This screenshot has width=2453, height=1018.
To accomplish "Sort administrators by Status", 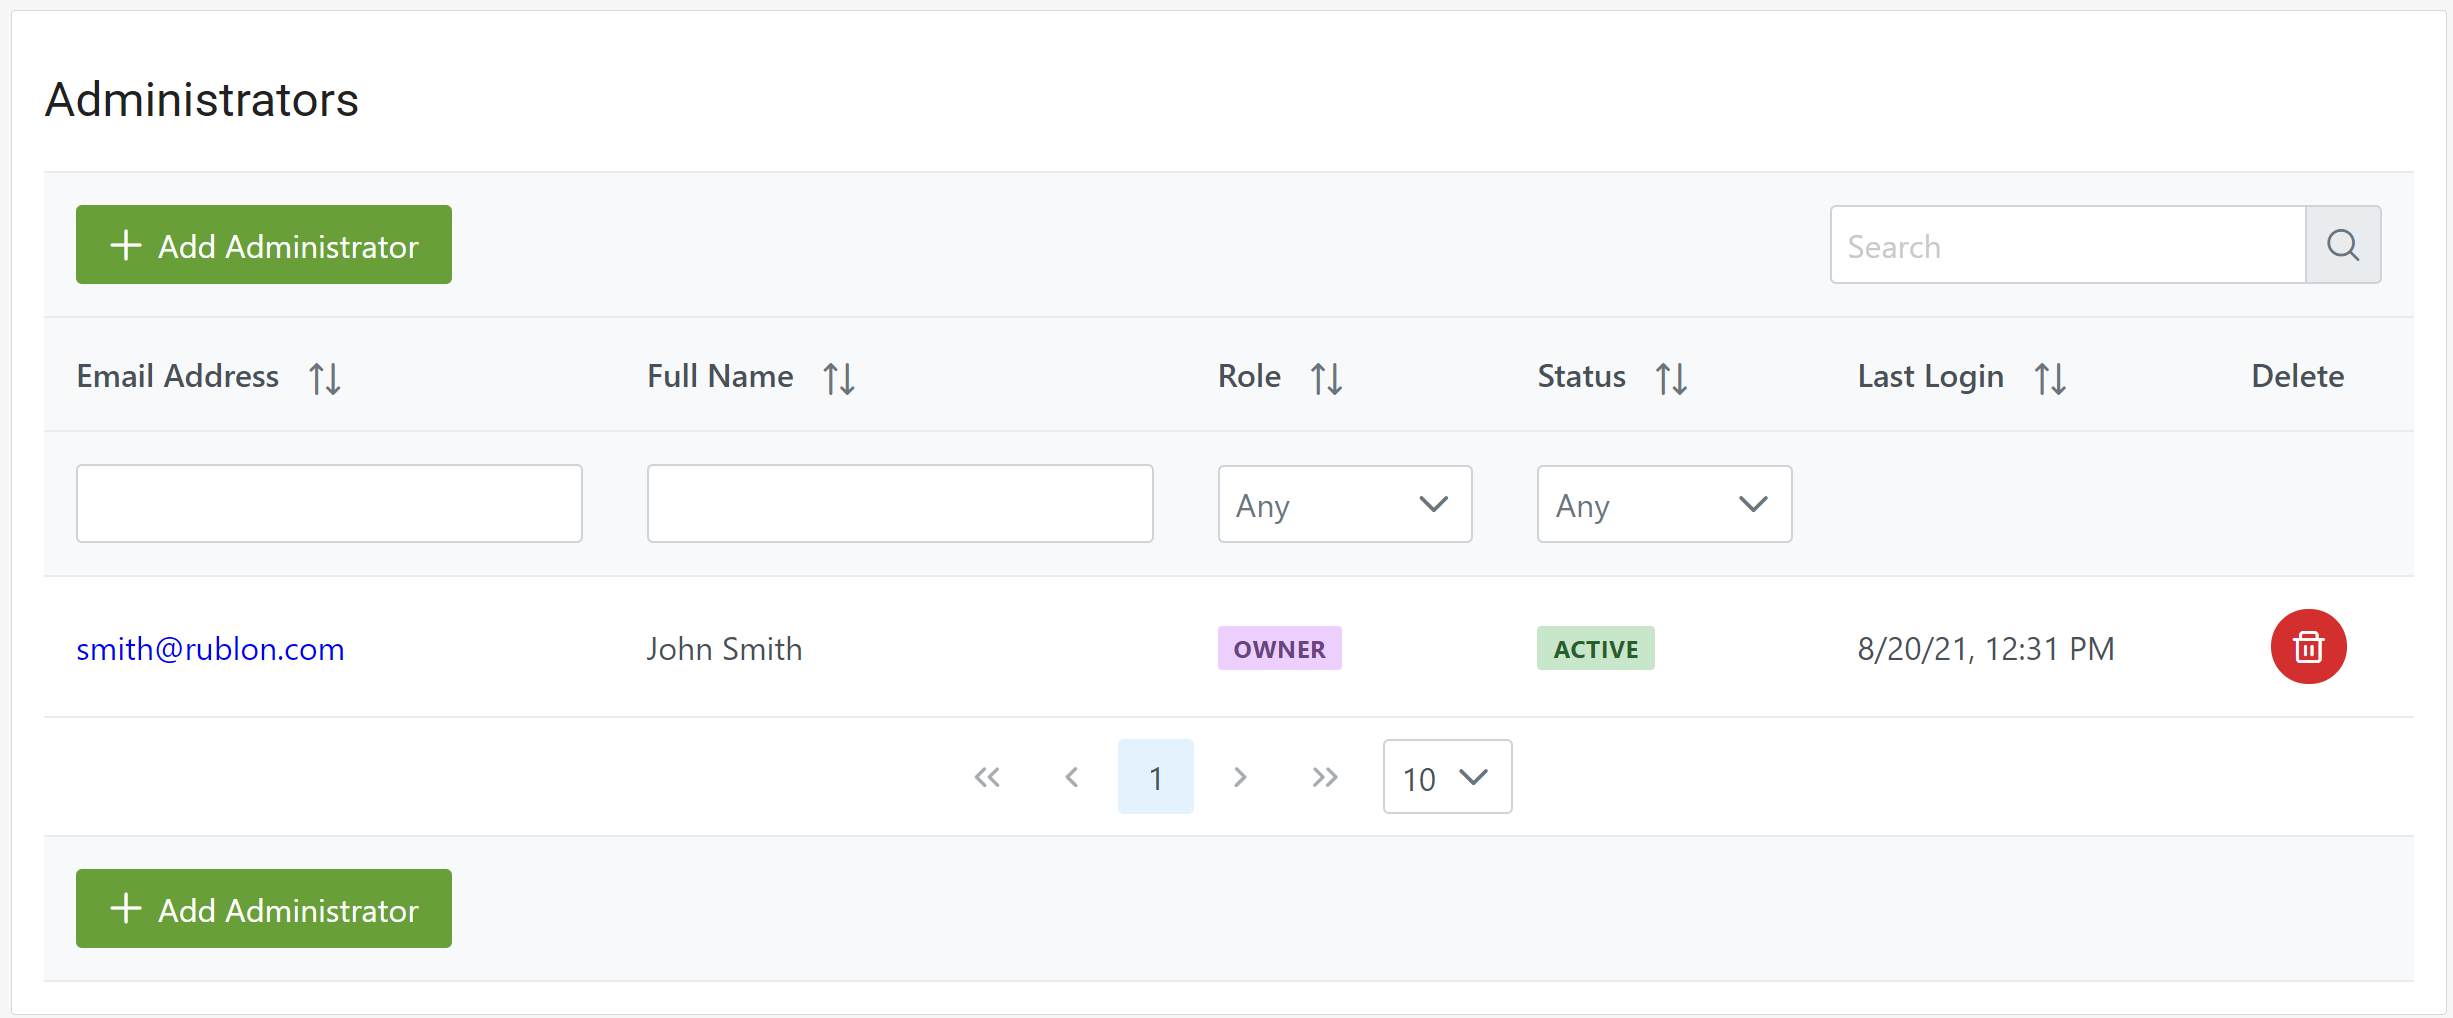I will pos(1671,378).
